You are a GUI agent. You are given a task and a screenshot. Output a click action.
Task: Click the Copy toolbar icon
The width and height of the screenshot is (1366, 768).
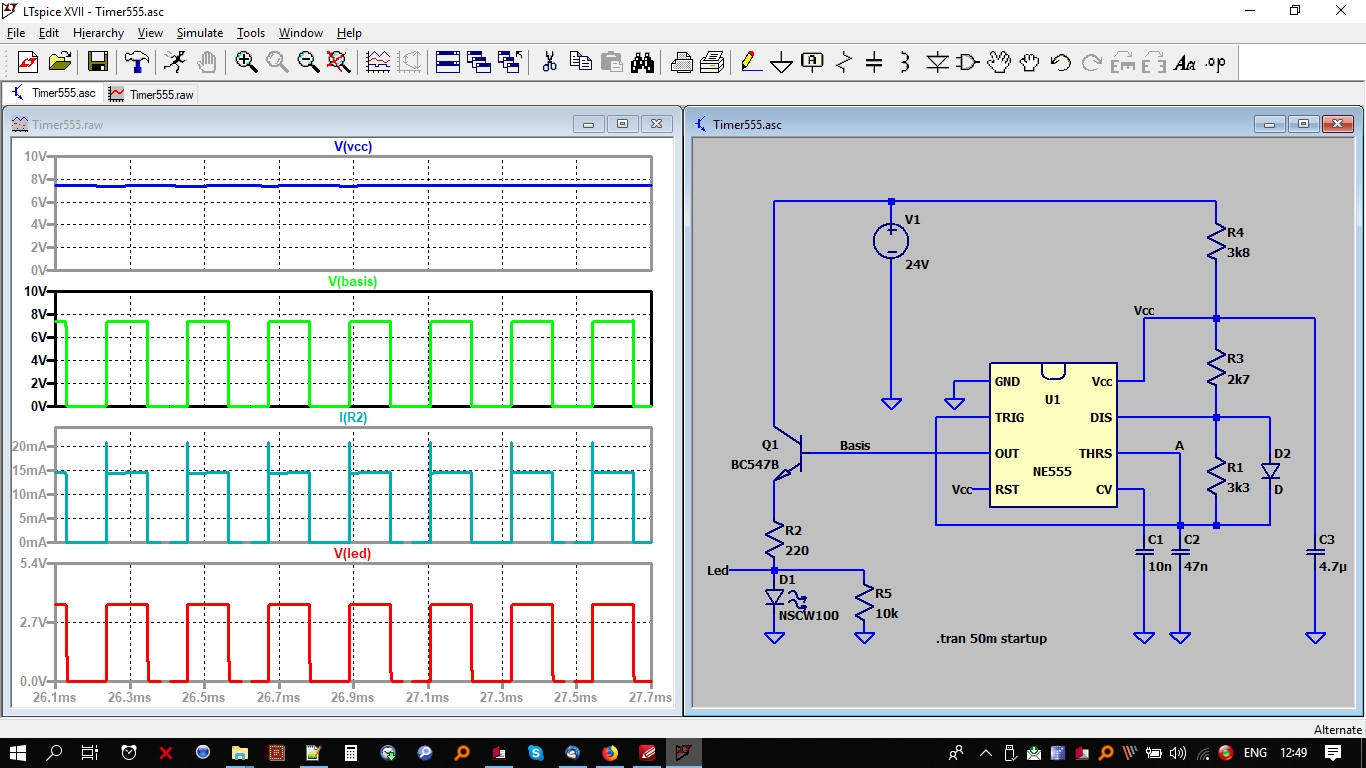[580, 62]
